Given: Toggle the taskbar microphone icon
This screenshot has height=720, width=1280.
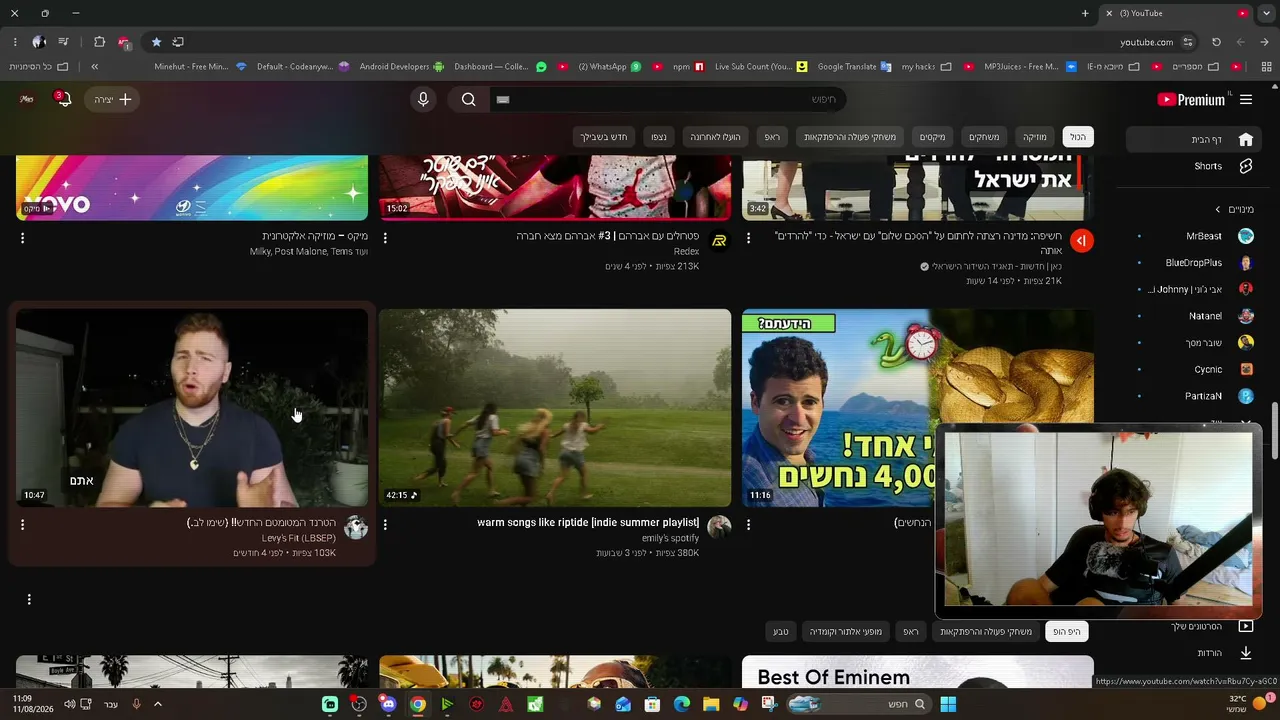Looking at the screenshot, I should coord(136,704).
